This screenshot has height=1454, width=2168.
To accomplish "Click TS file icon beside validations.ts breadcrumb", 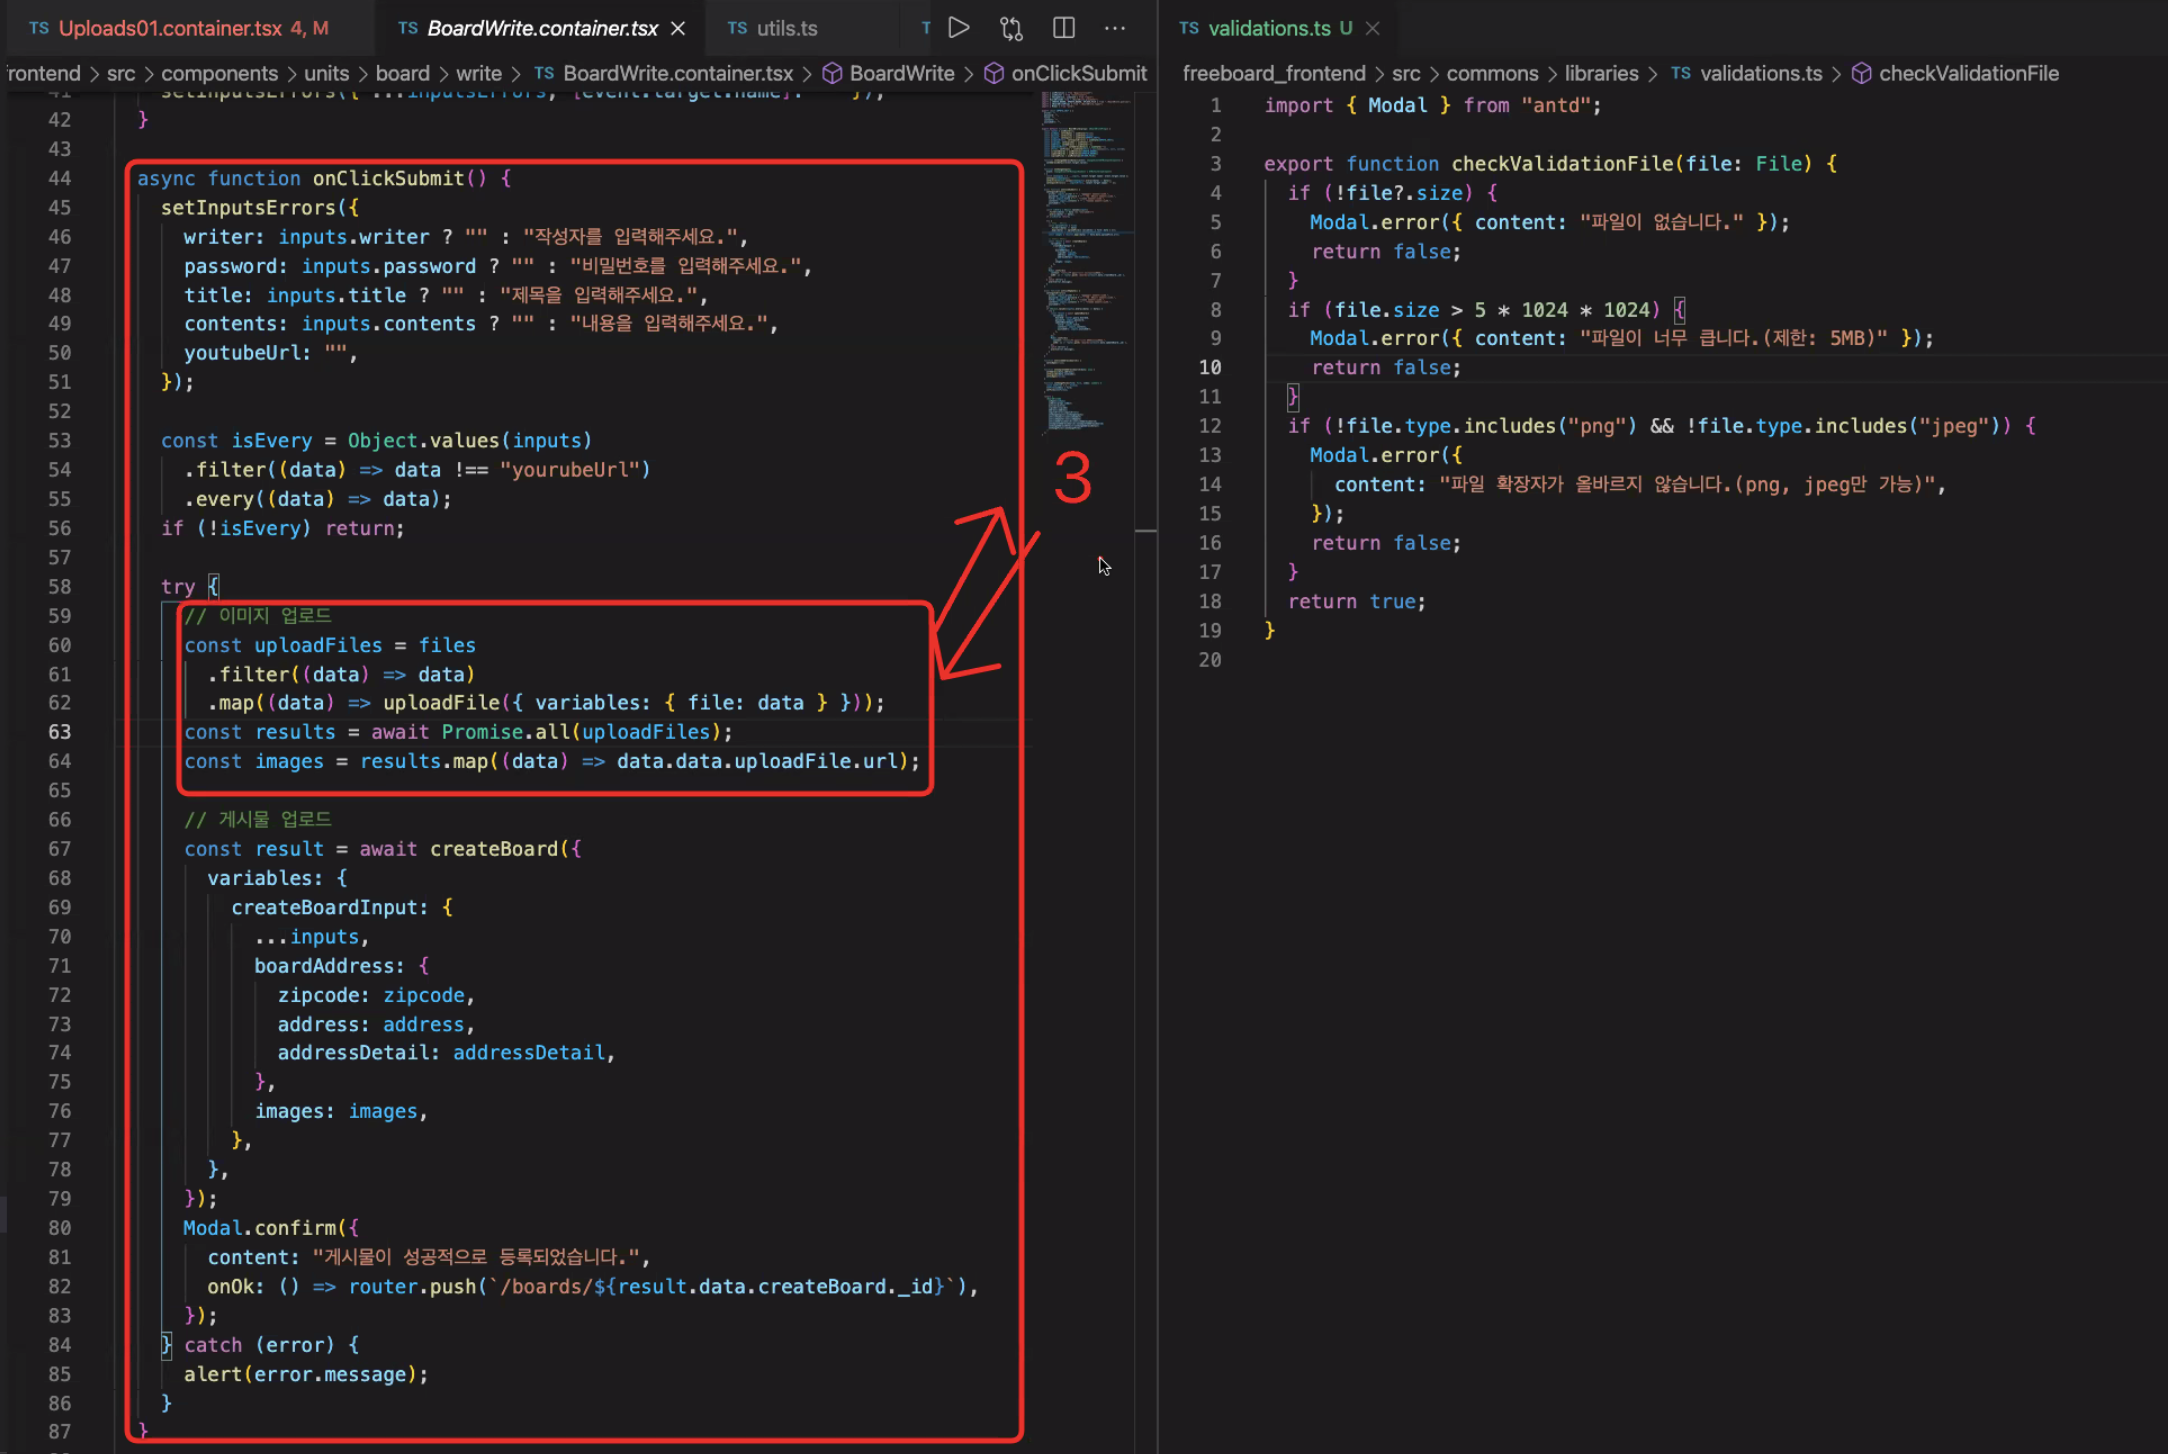I will (x=1681, y=74).
